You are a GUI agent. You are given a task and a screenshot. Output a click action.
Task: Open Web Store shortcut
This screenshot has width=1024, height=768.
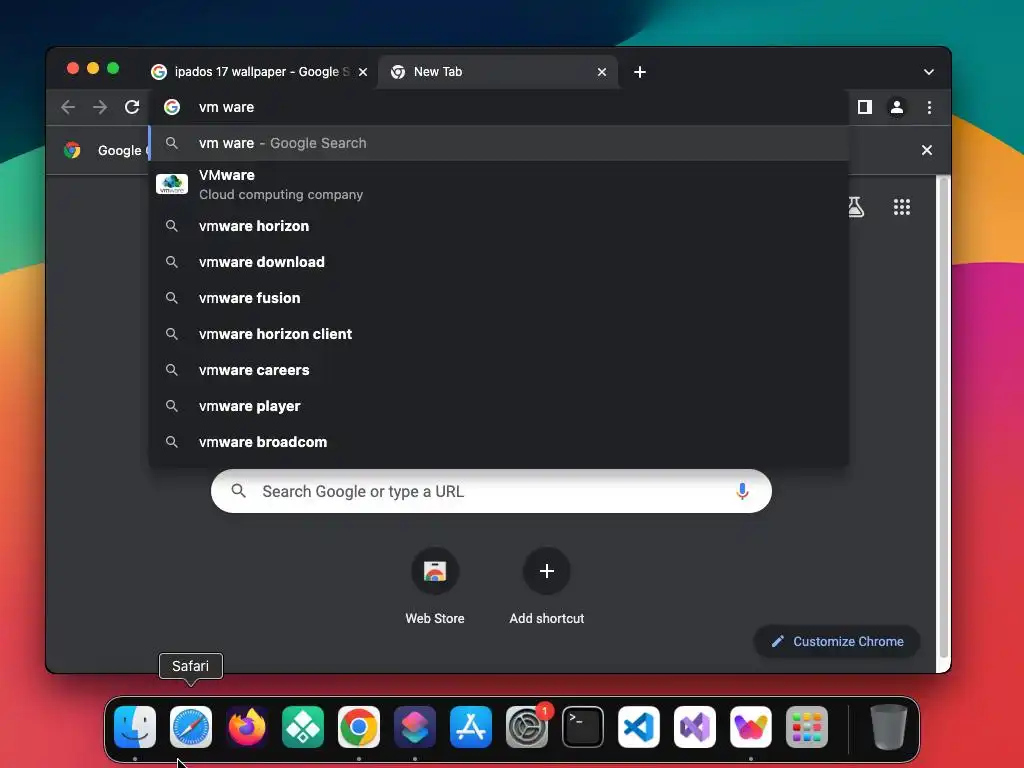pyautogui.click(x=435, y=586)
